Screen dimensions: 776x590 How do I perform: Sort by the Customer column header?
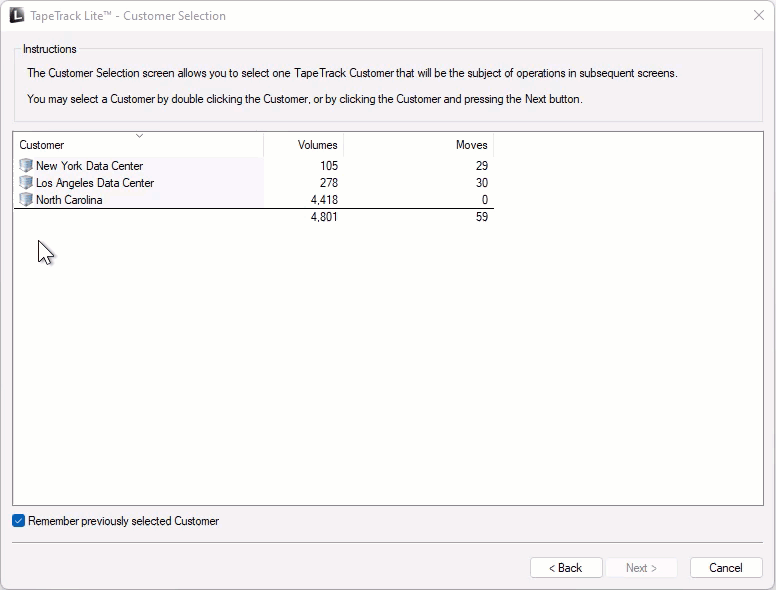click(x=139, y=145)
